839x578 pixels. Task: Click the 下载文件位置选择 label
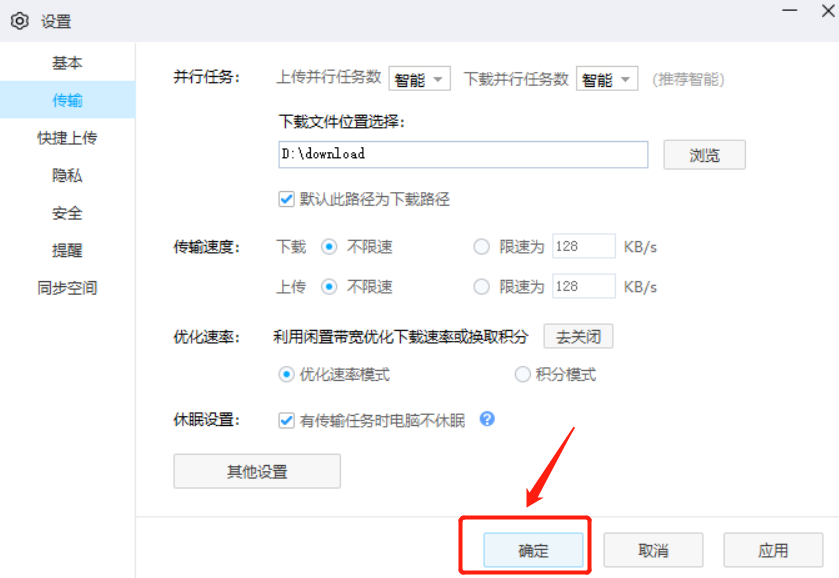(x=342, y=121)
